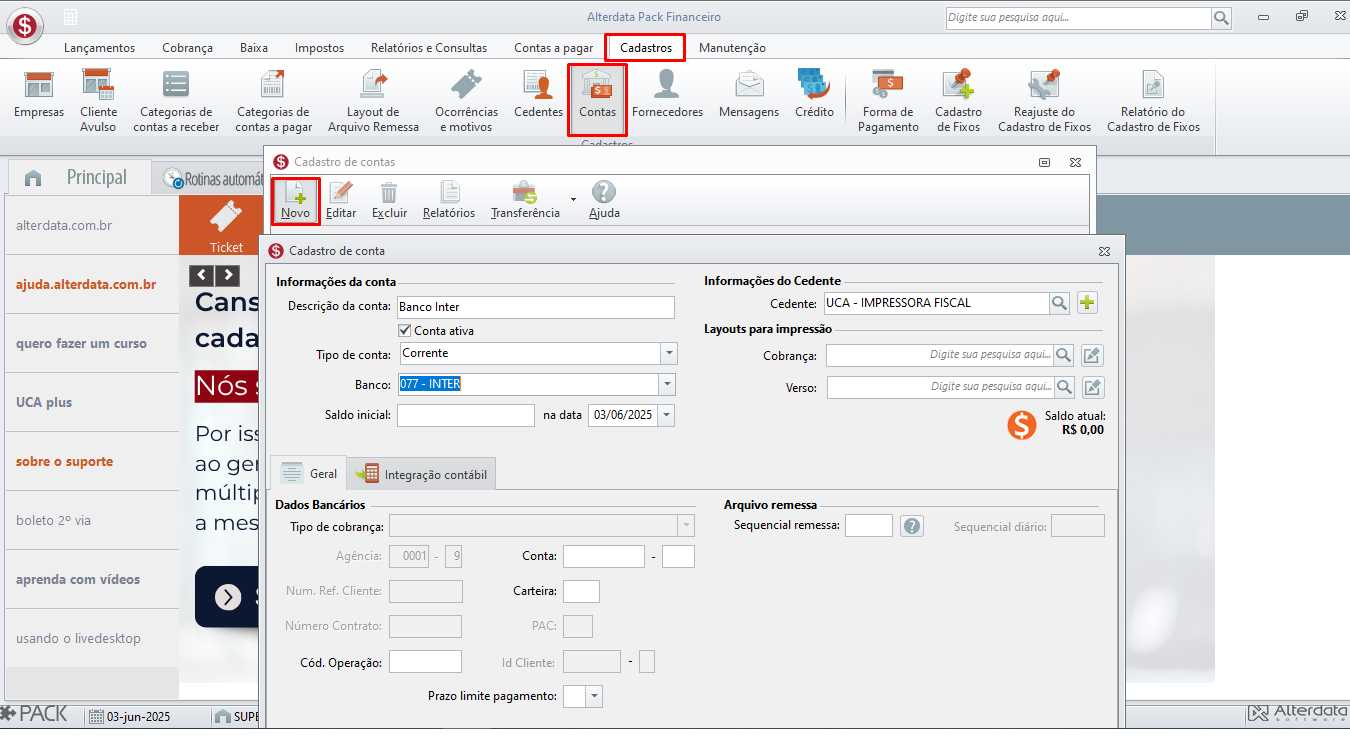The height and width of the screenshot is (751, 1350).
Task: Open Relatório do Cadastro de Fixos
Action: 1153,100
